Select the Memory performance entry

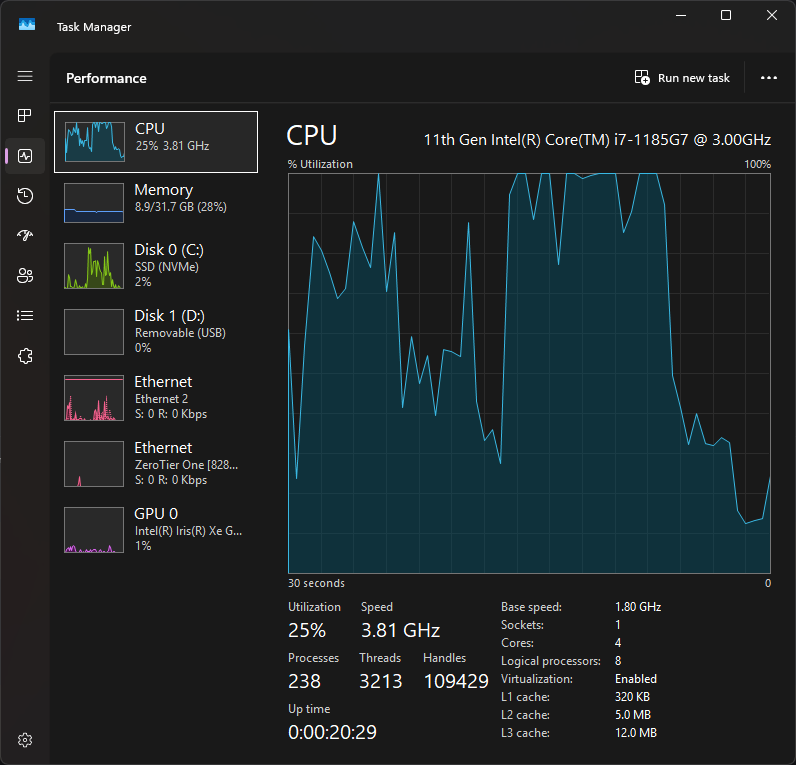coord(156,203)
